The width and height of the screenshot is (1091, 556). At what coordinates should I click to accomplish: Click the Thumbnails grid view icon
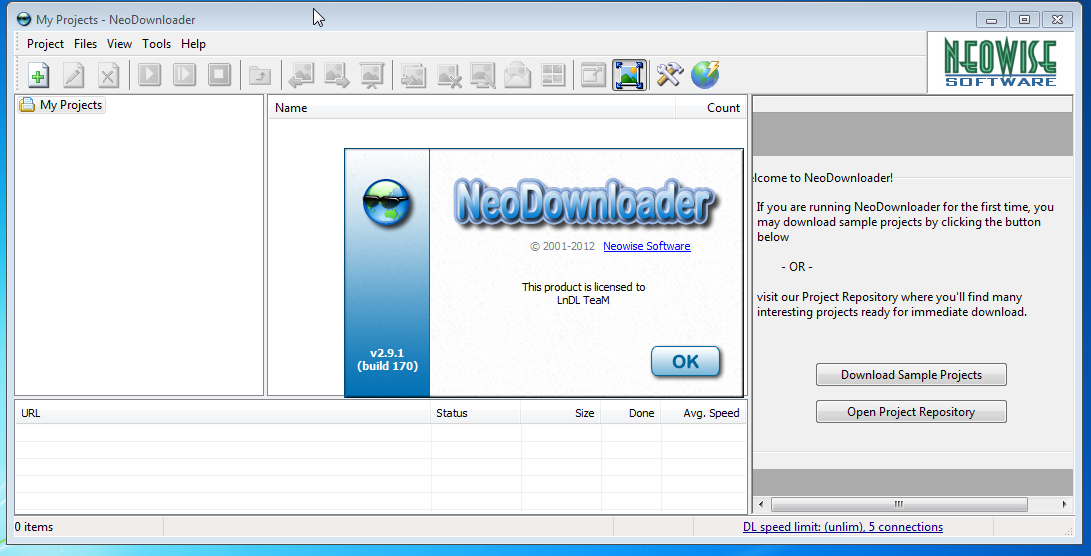coord(553,75)
